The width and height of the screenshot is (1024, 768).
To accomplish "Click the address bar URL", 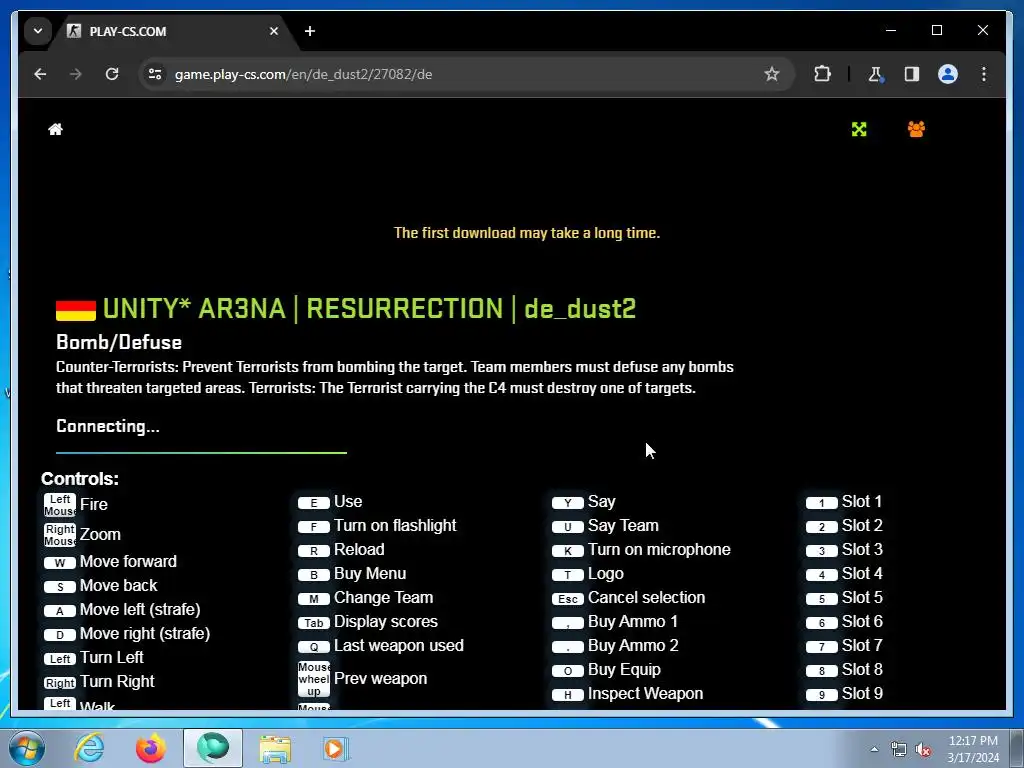I will [x=304, y=74].
